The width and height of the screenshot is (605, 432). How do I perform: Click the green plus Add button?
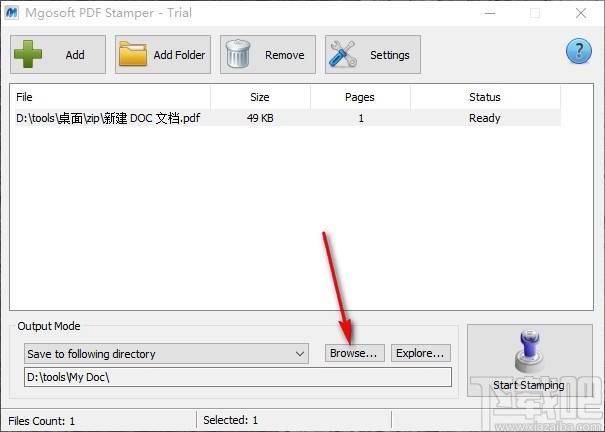(x=58, y=54)
